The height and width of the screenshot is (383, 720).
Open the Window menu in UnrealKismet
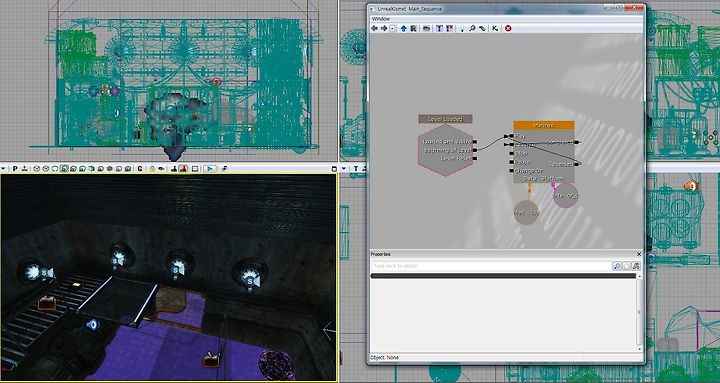pos(381,19)
